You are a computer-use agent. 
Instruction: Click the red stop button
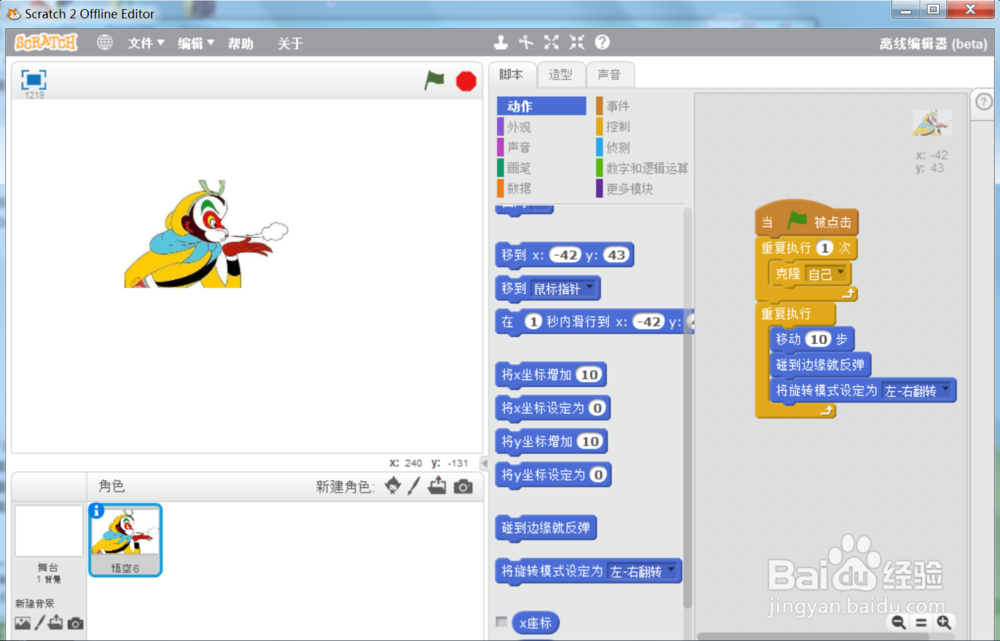(x=466, y=81)
